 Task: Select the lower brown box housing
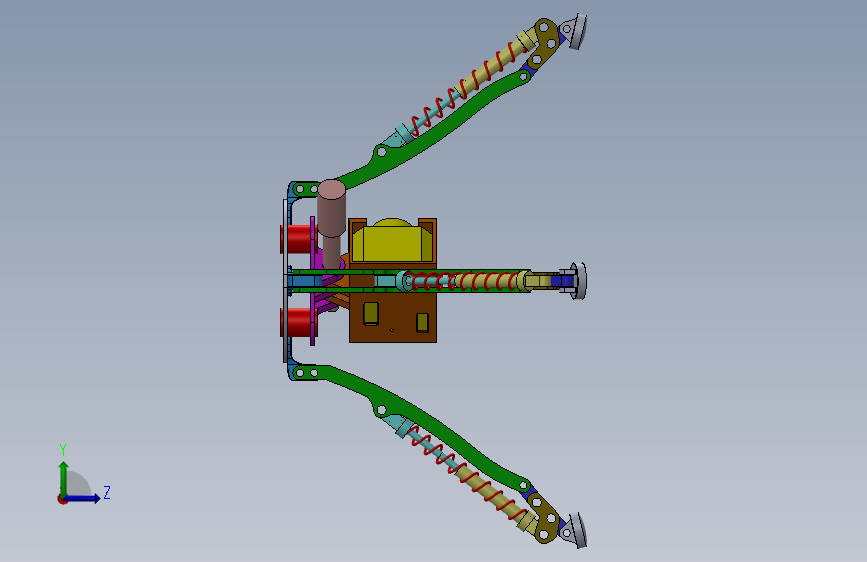pos(393,316)
